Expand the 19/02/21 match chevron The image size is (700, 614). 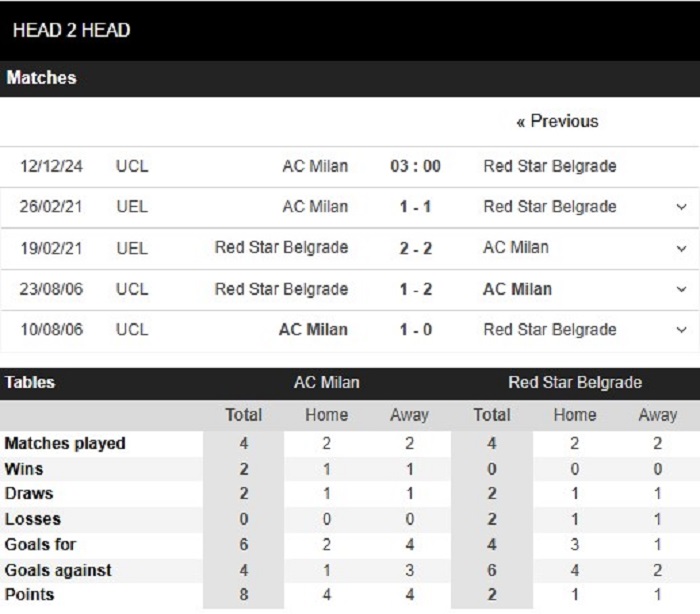pyautogui.click(x=681, y=248)
